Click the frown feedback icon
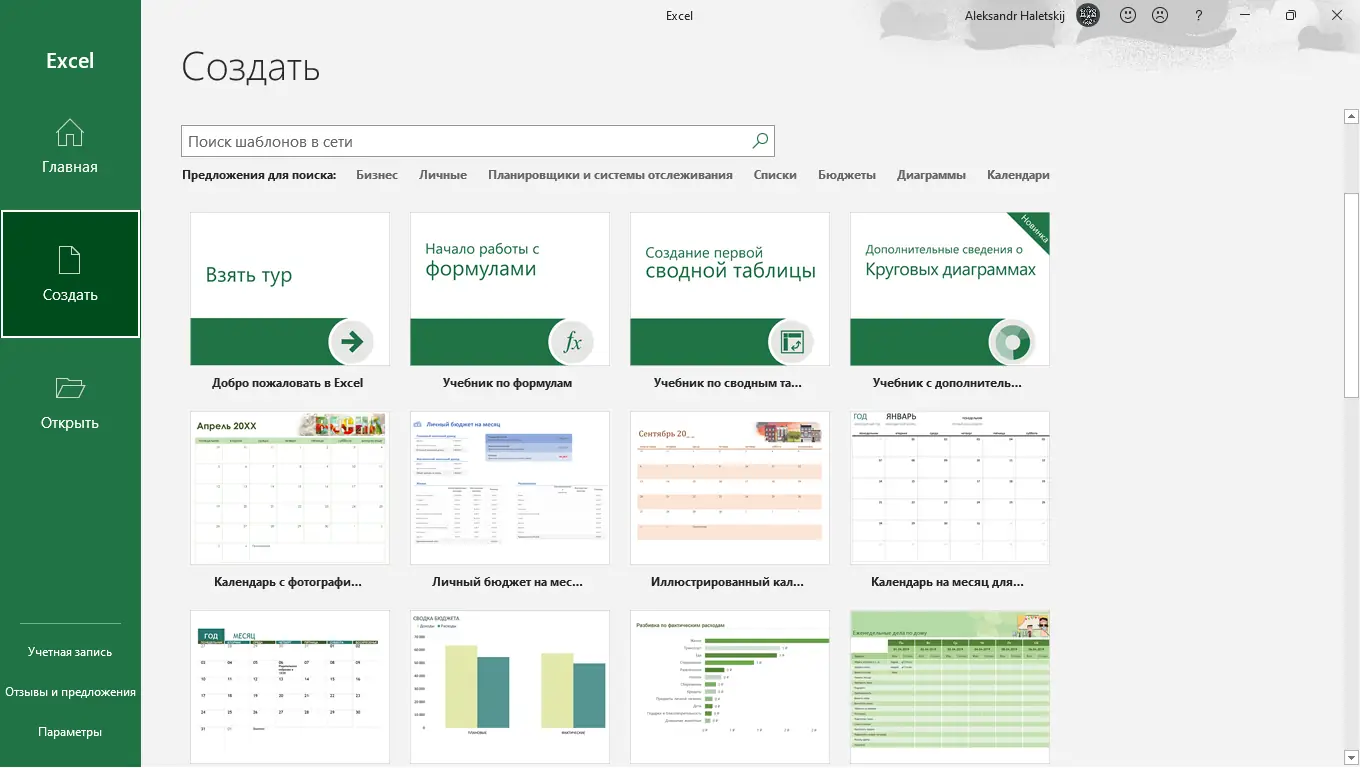 (1160, 16)
